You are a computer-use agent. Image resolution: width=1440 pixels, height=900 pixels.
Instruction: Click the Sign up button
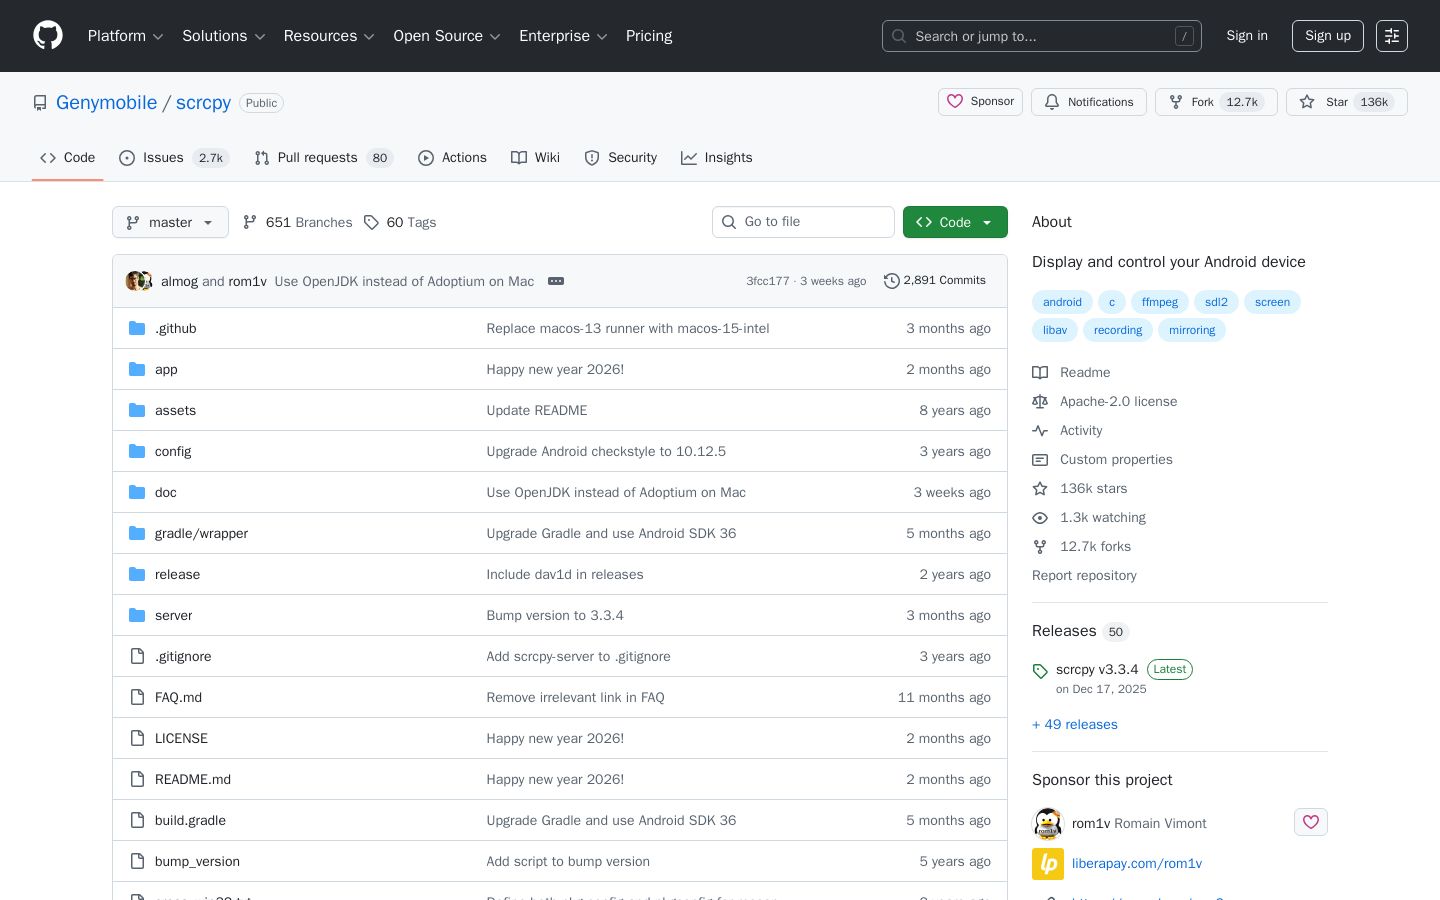(x=1328, y=36)
